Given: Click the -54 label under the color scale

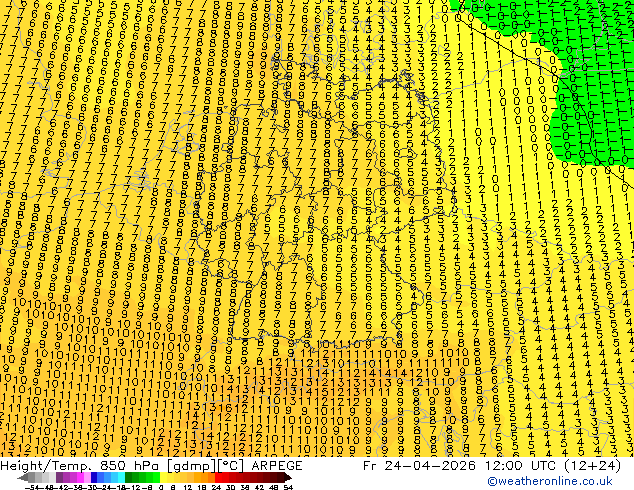Looking at the screenshot, I should click(x=32, y=488).
